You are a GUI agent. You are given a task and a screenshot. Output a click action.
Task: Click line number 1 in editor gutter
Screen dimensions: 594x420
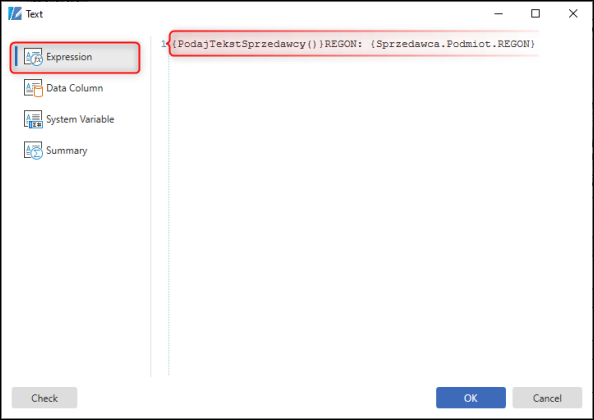coord(163,44)
